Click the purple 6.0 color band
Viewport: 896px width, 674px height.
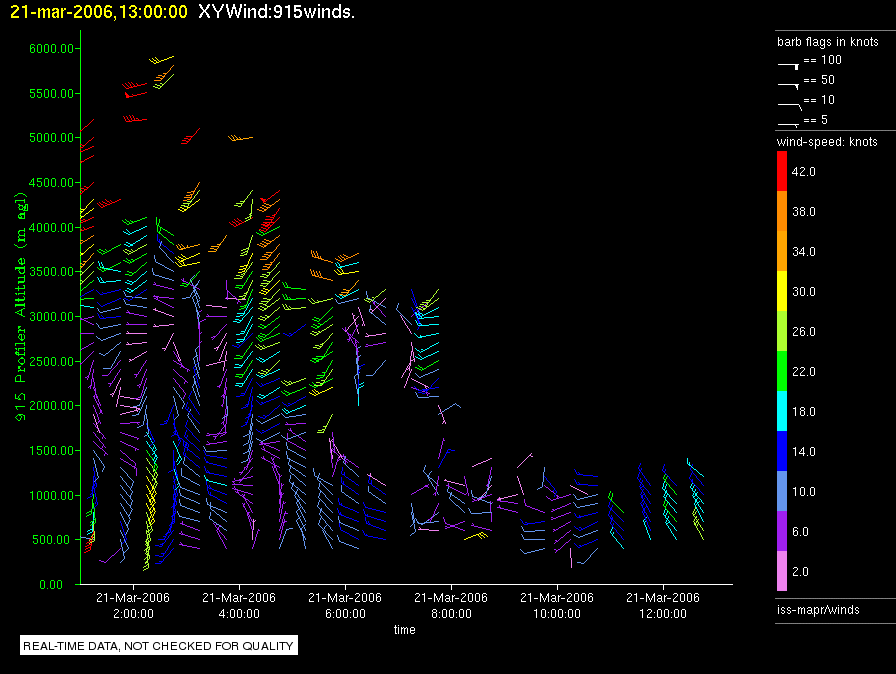pos(782,531)
